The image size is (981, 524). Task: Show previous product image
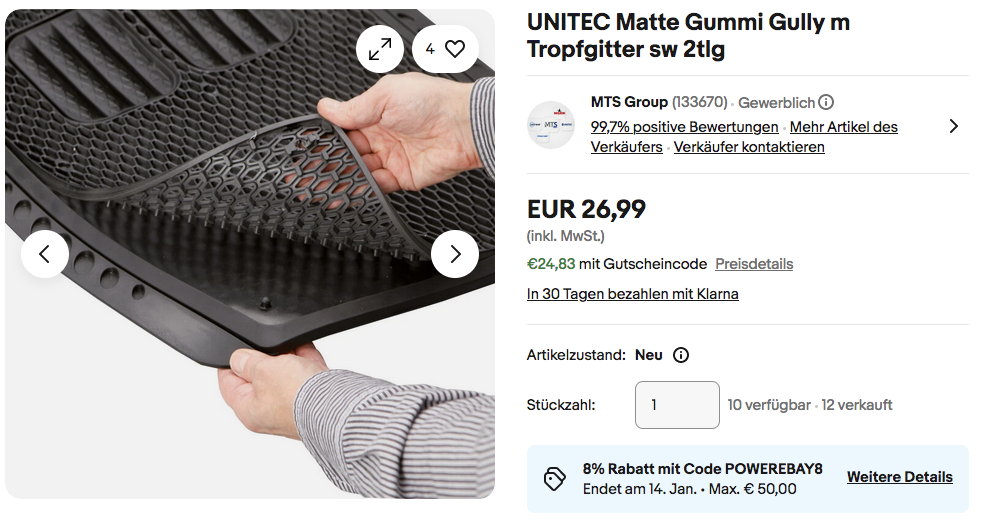tap(45, 254)
